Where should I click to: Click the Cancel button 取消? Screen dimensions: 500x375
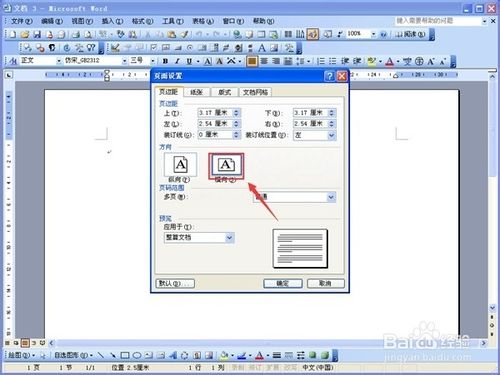325,283
